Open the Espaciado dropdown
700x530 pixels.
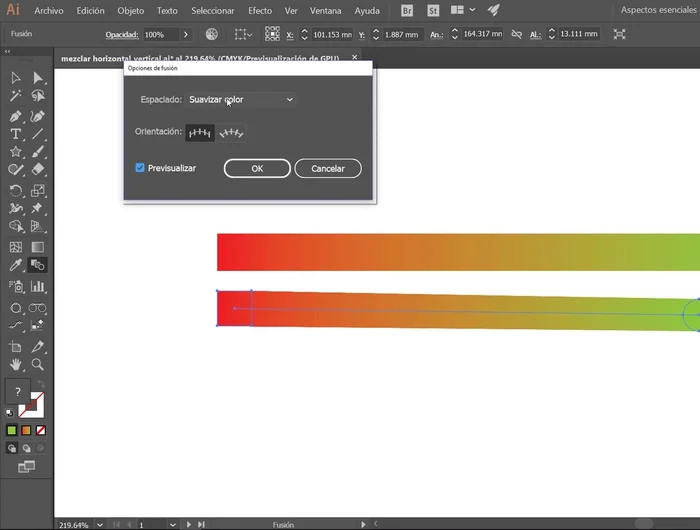pyautogui.click(x=241, y=100)
